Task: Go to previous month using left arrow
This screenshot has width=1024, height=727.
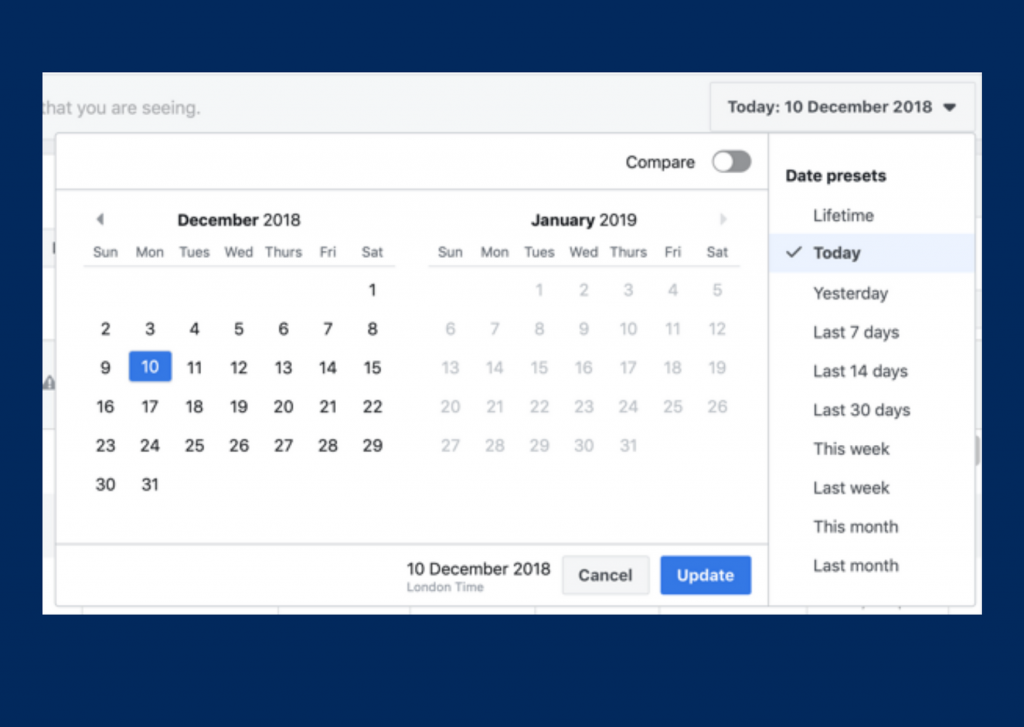Action: click(100, 219)
